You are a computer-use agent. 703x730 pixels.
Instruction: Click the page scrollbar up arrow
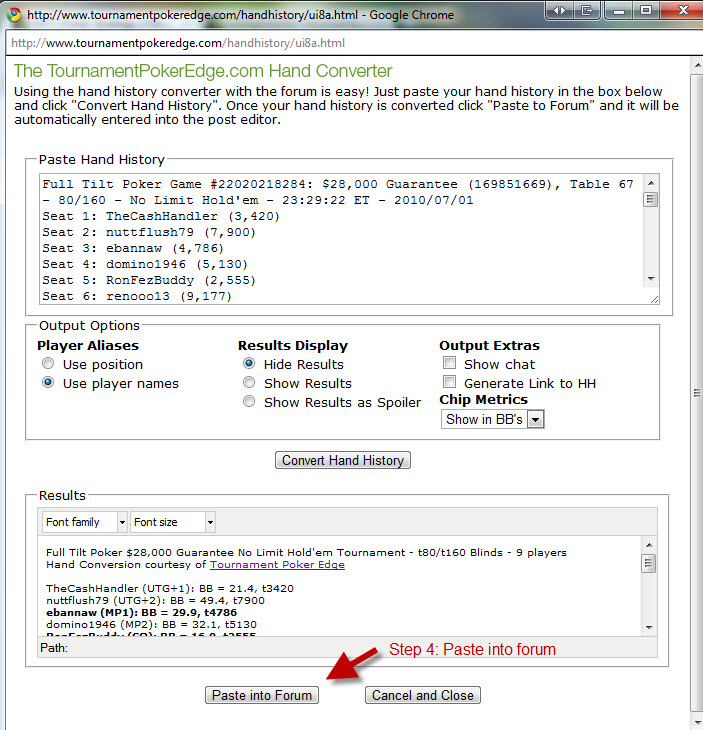pos(697,66)
